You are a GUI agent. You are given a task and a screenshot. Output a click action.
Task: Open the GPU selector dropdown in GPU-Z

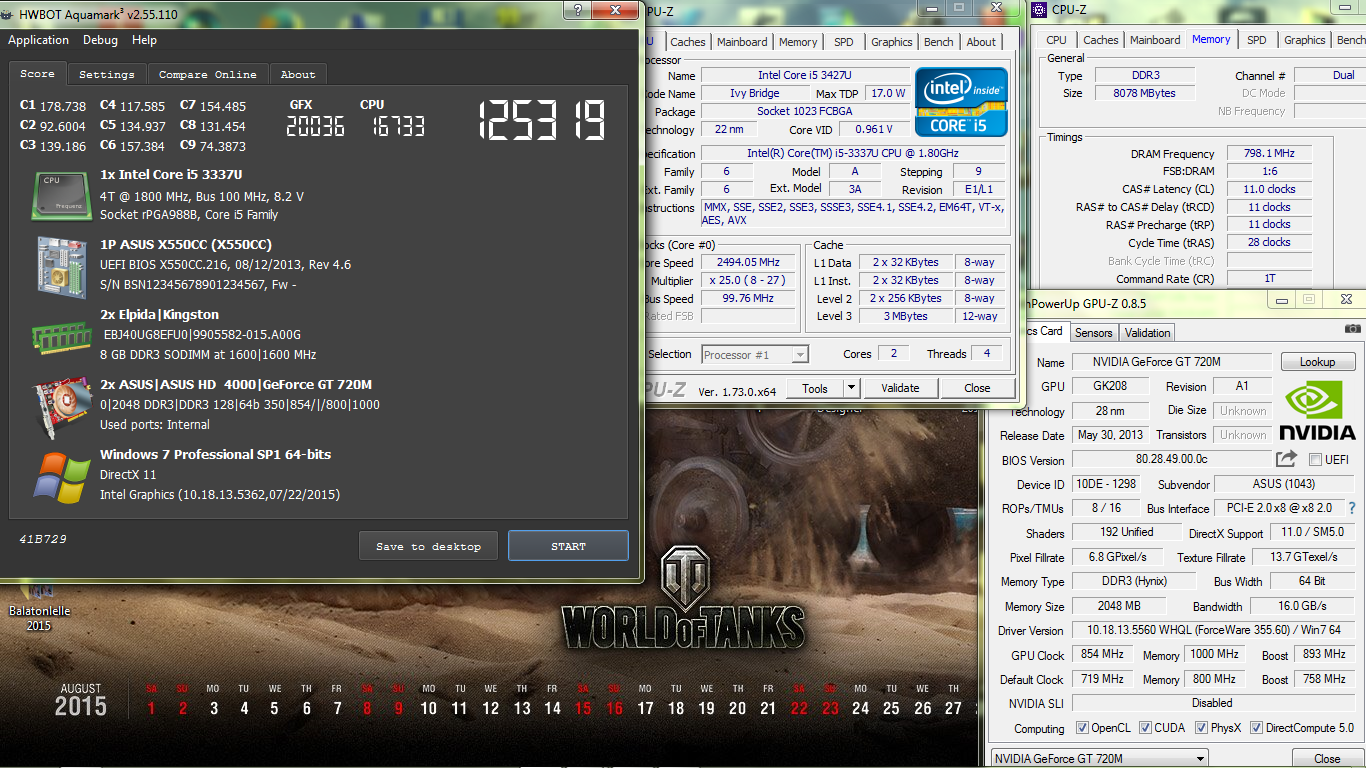[x=1100, y=759]
